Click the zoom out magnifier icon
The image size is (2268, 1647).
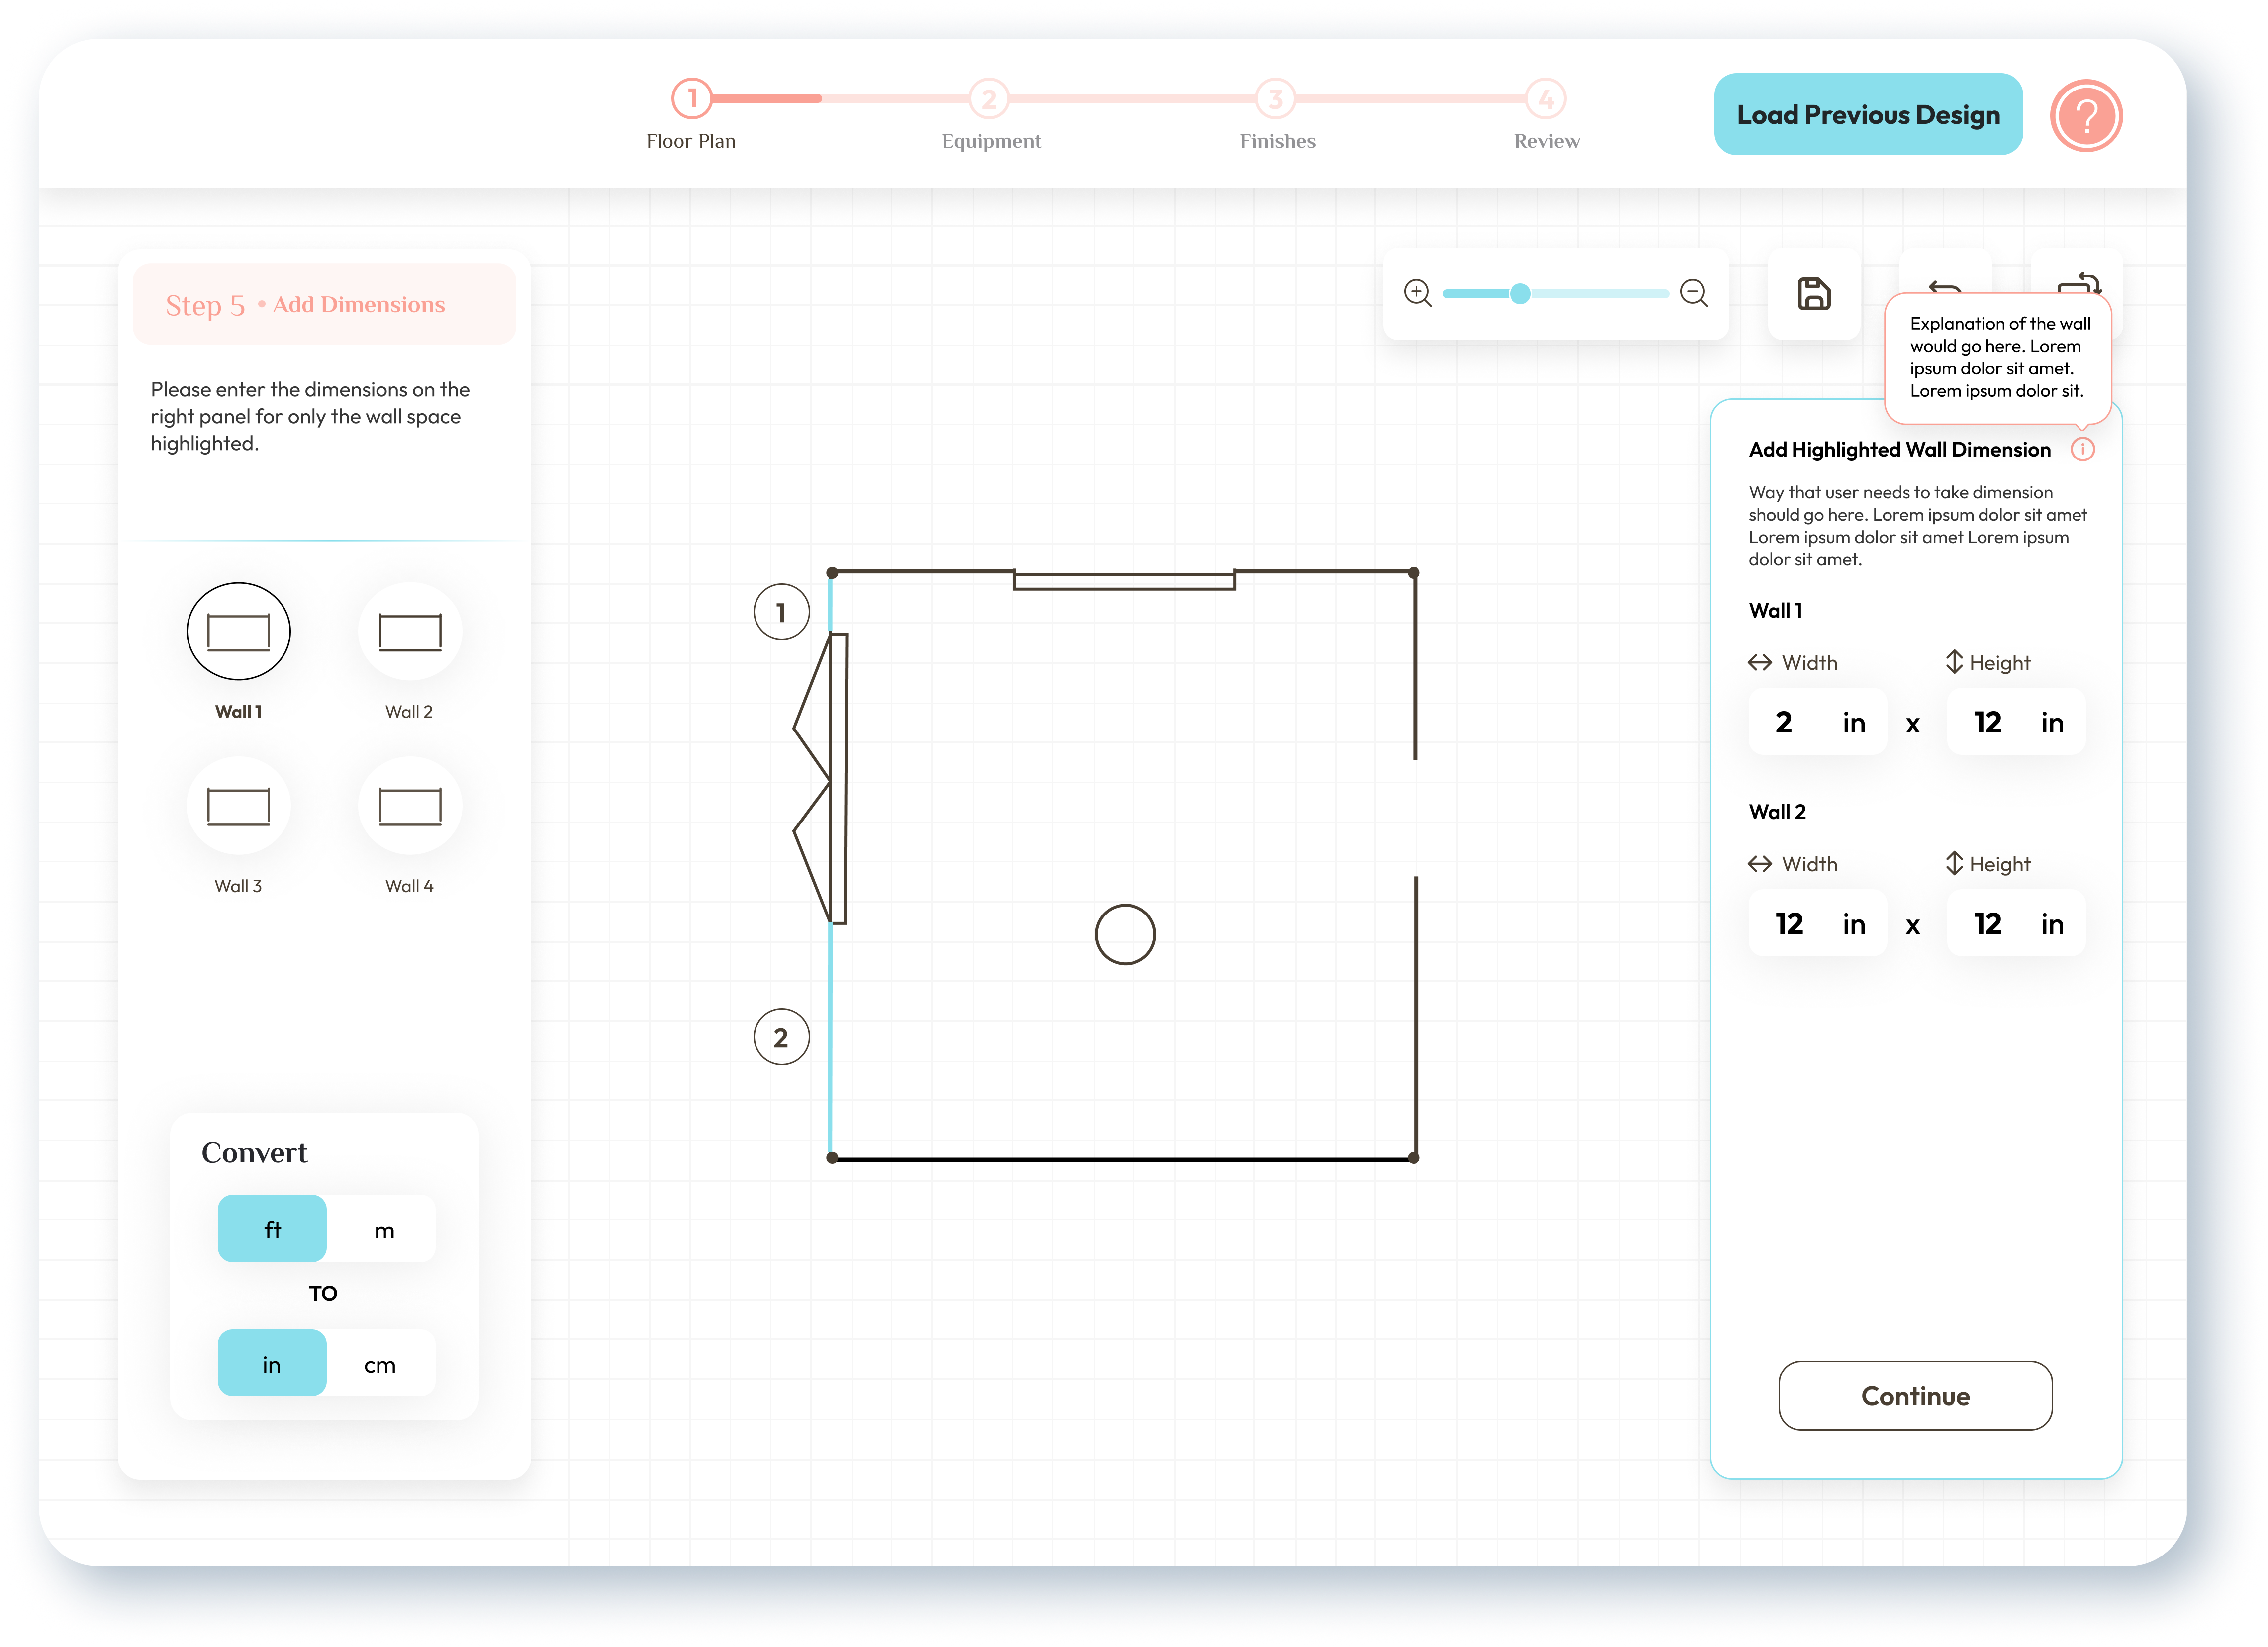pos(1693,294)
